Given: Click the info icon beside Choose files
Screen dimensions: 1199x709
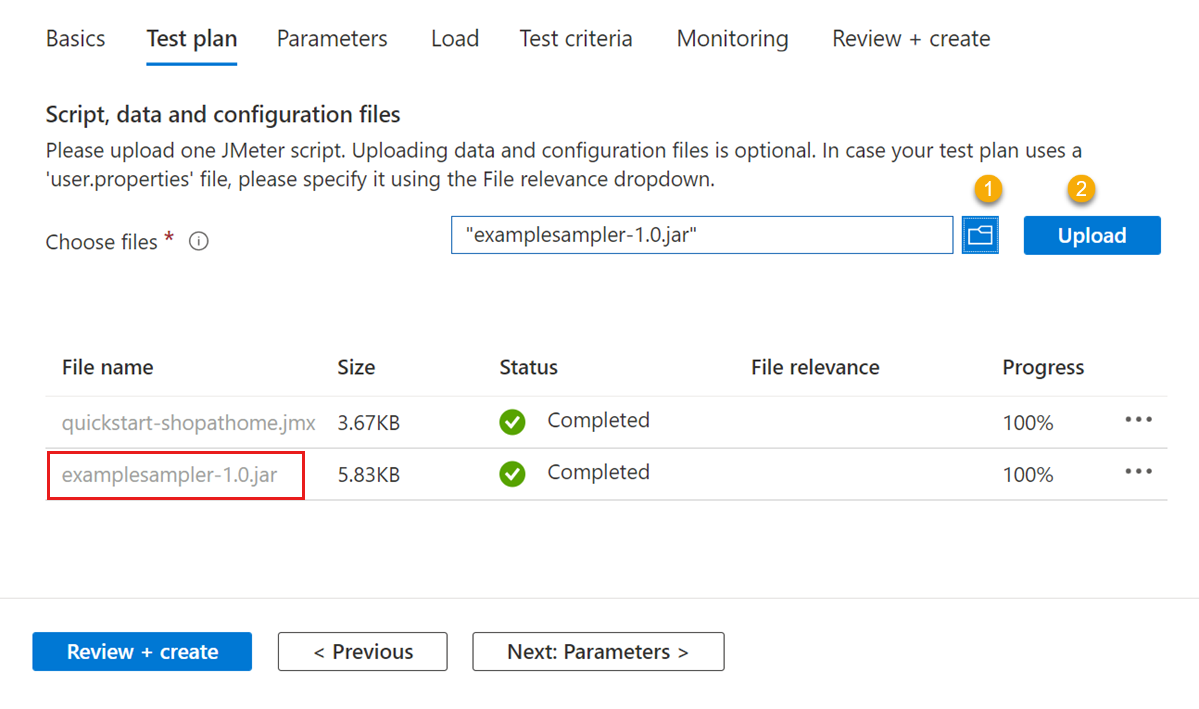Looking at the screenshot, I should [x=198, y=241].
